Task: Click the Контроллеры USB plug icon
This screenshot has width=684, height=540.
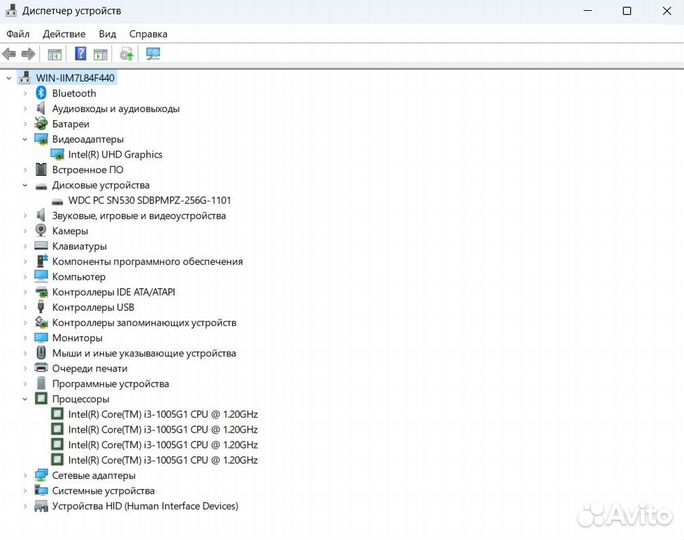Action: pos(41,307)
